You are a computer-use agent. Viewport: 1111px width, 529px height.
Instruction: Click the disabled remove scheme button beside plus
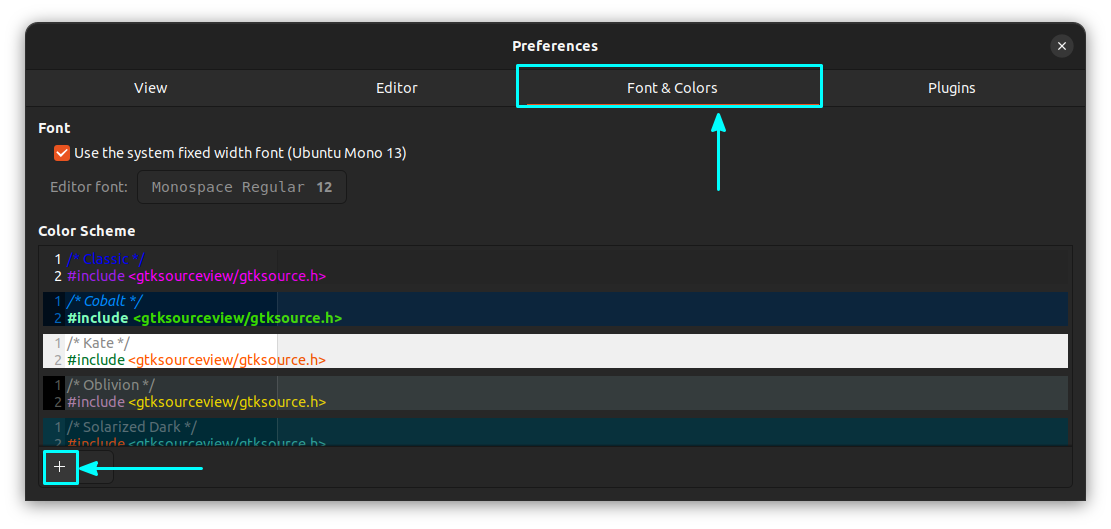pyautogui.click(x=96, y=467)
